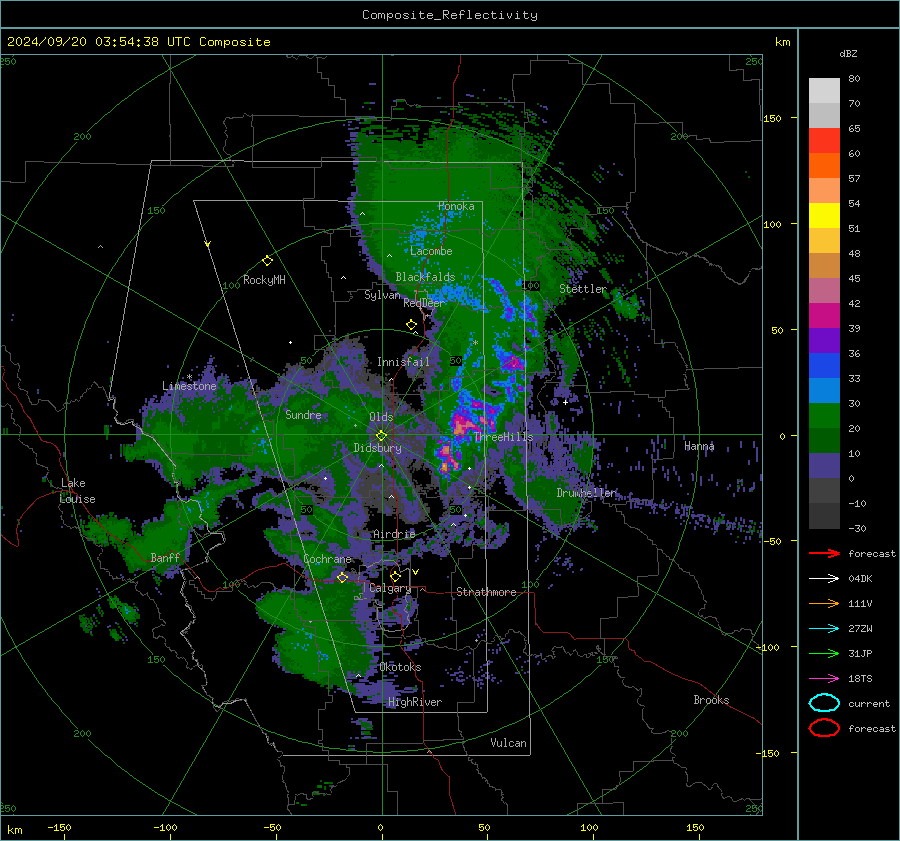Click the yellow diamond marker below RedDeer

pyautogui.click(x=412, y=325)
